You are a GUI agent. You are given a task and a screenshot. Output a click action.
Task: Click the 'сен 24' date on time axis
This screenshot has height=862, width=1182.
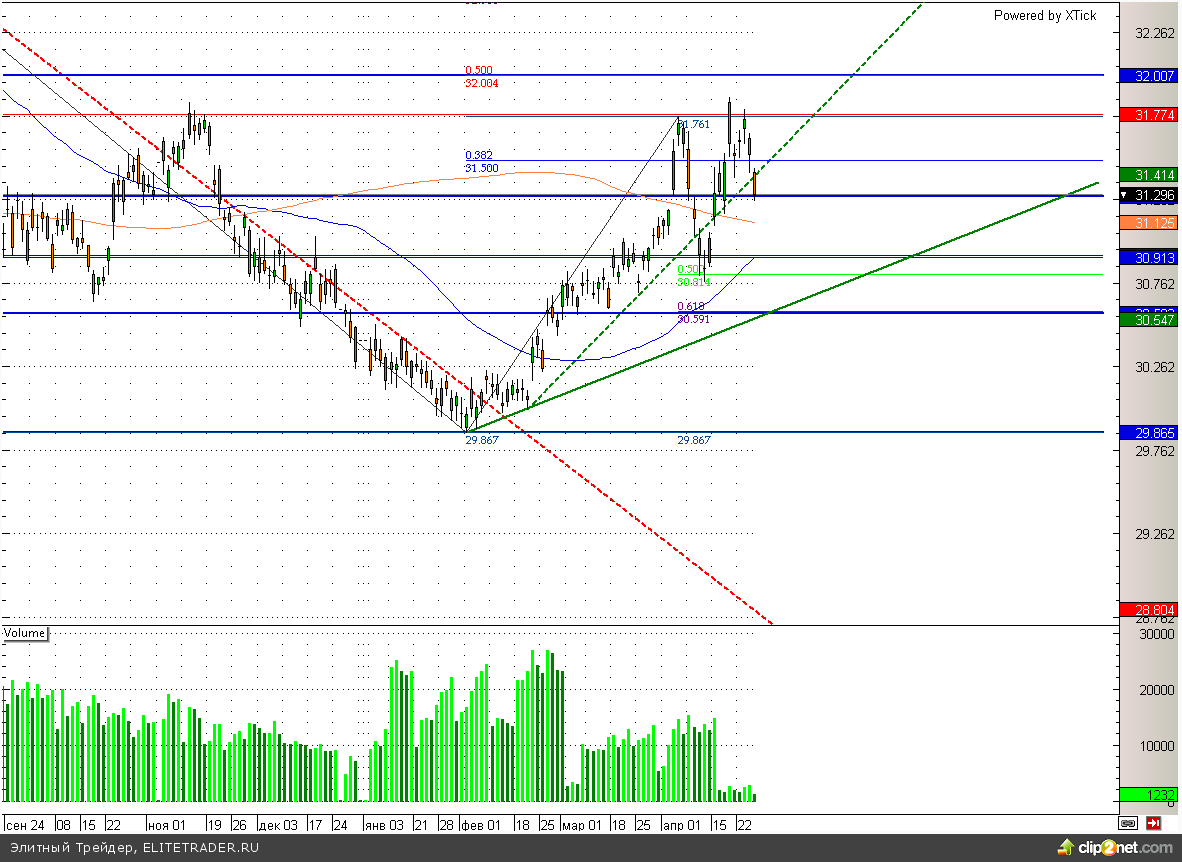pos(25,825)
